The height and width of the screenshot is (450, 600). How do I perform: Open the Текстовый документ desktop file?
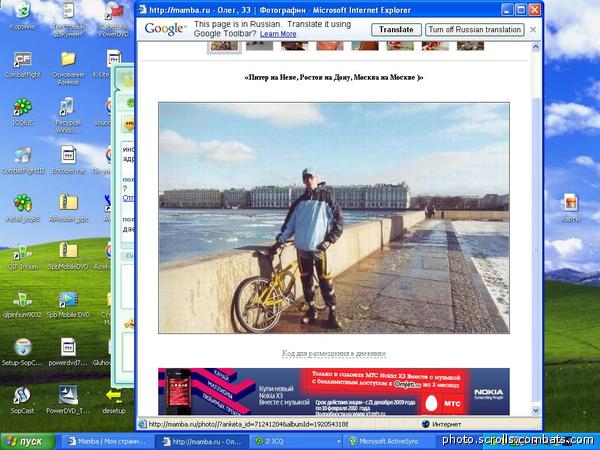pos(68,19)
